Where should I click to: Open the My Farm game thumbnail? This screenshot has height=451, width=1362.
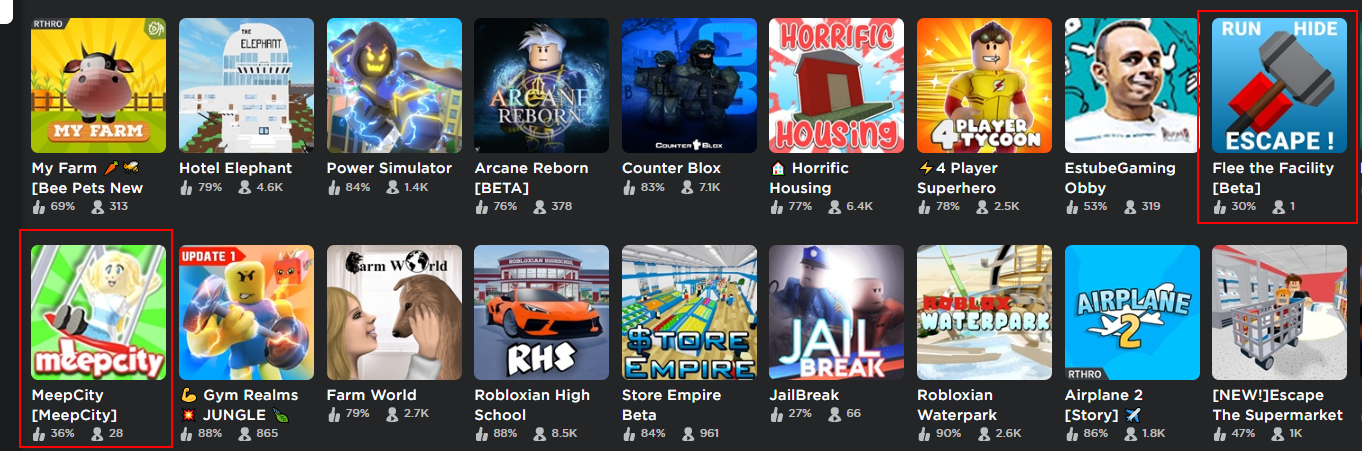coord(99,86)
